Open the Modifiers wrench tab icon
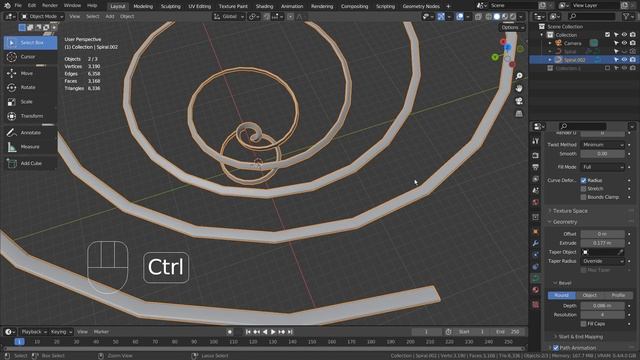The height and width of the screenshot is (360, 640). tap(536, 243)
